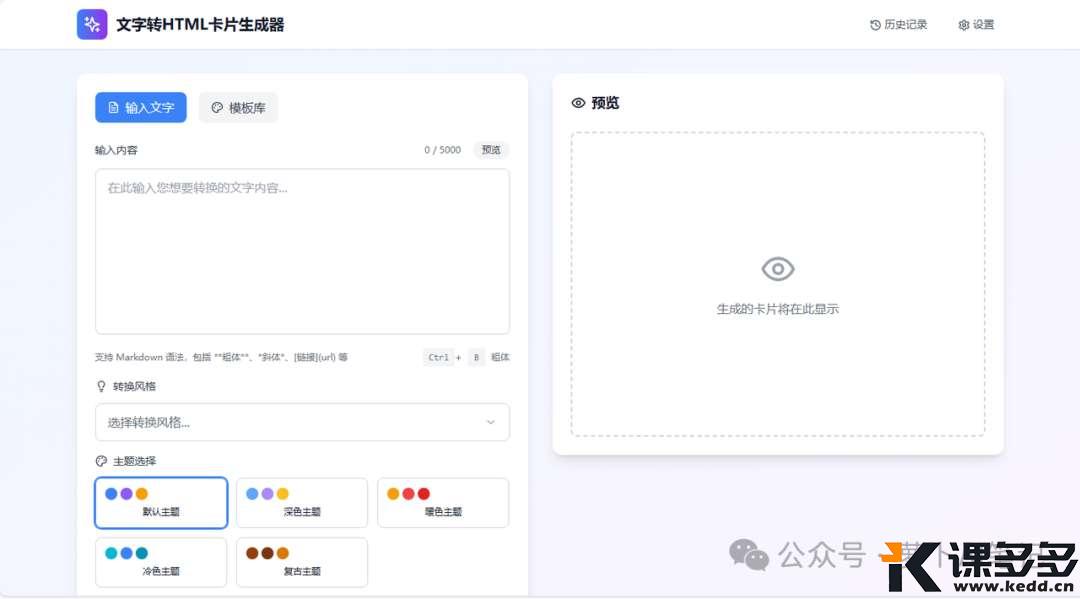Click the 预览 button above text area
Screen dimensions: 1080x599
click(491, 149)
